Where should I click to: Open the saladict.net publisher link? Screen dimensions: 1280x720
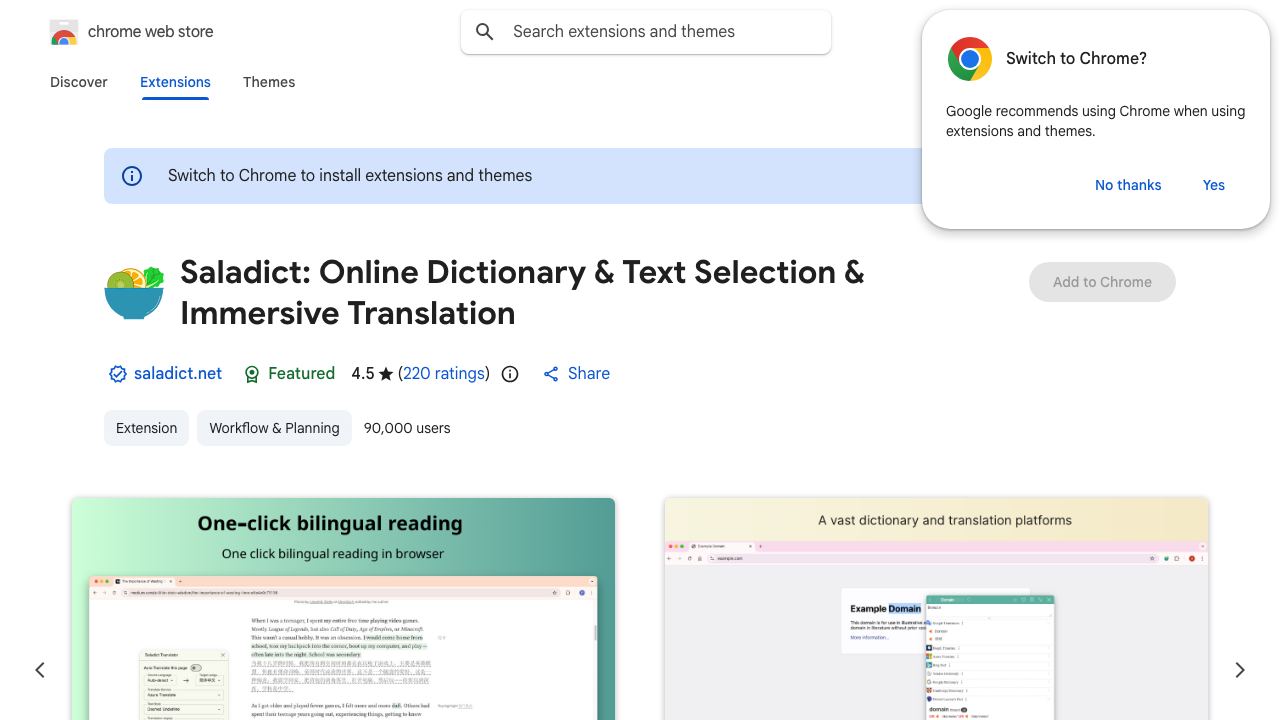coord(178,374)
